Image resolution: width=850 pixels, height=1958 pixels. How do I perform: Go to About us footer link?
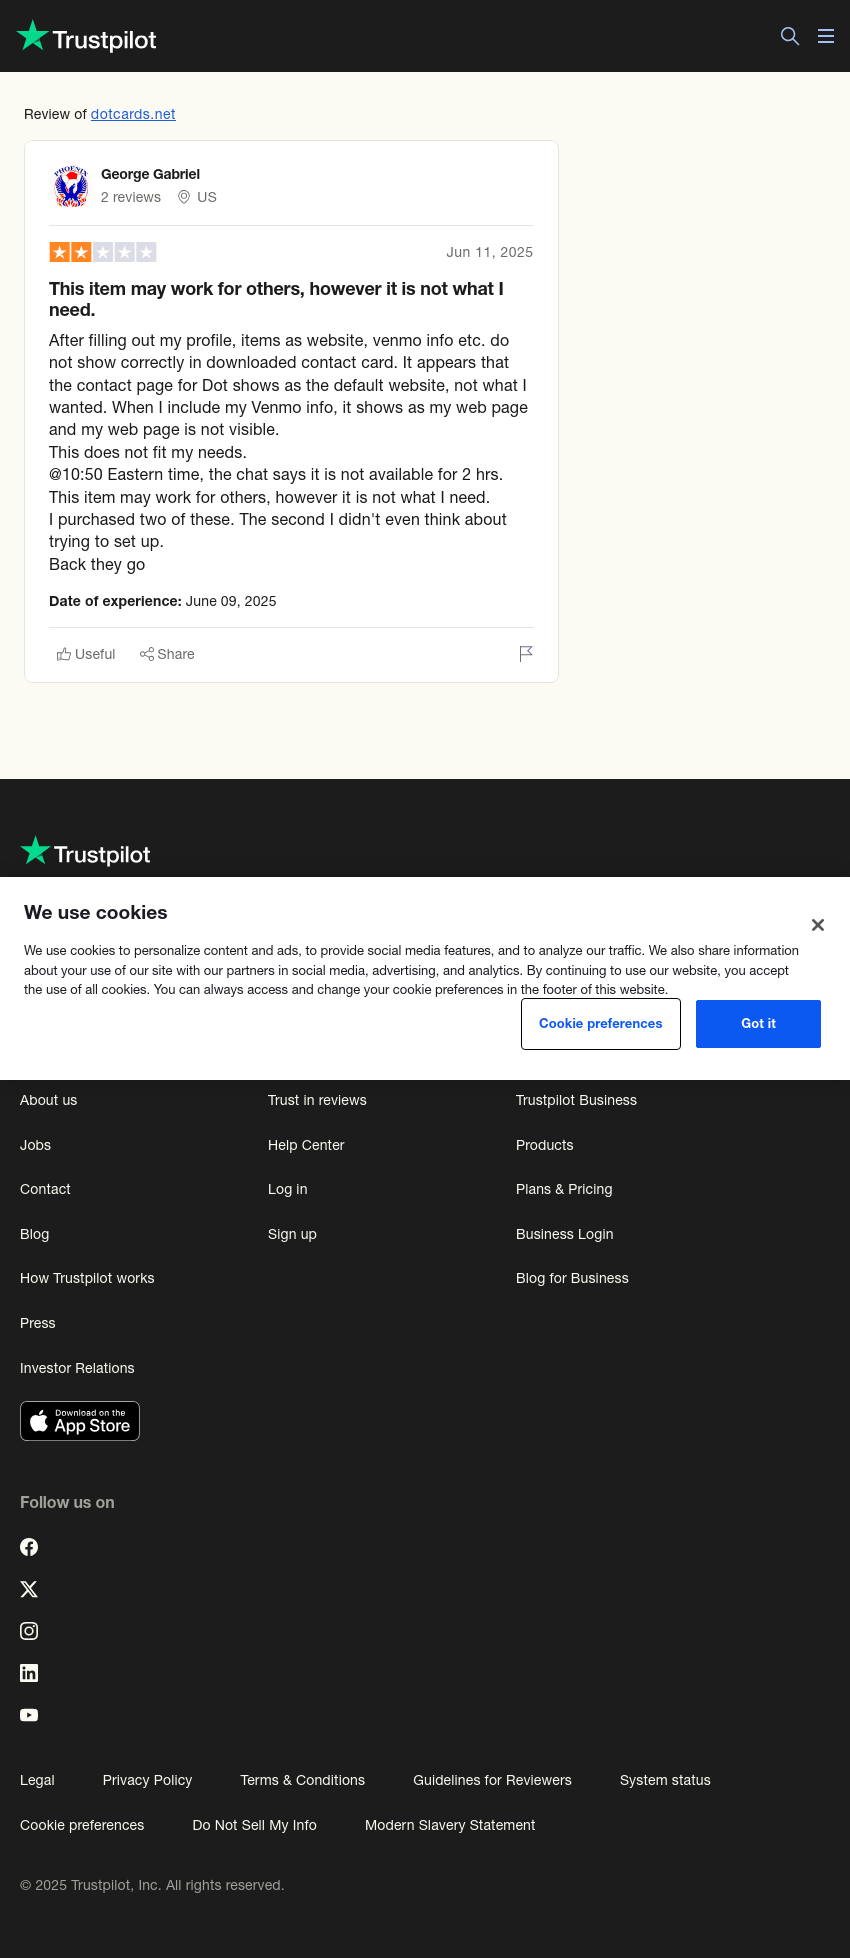coord(48,1100)
